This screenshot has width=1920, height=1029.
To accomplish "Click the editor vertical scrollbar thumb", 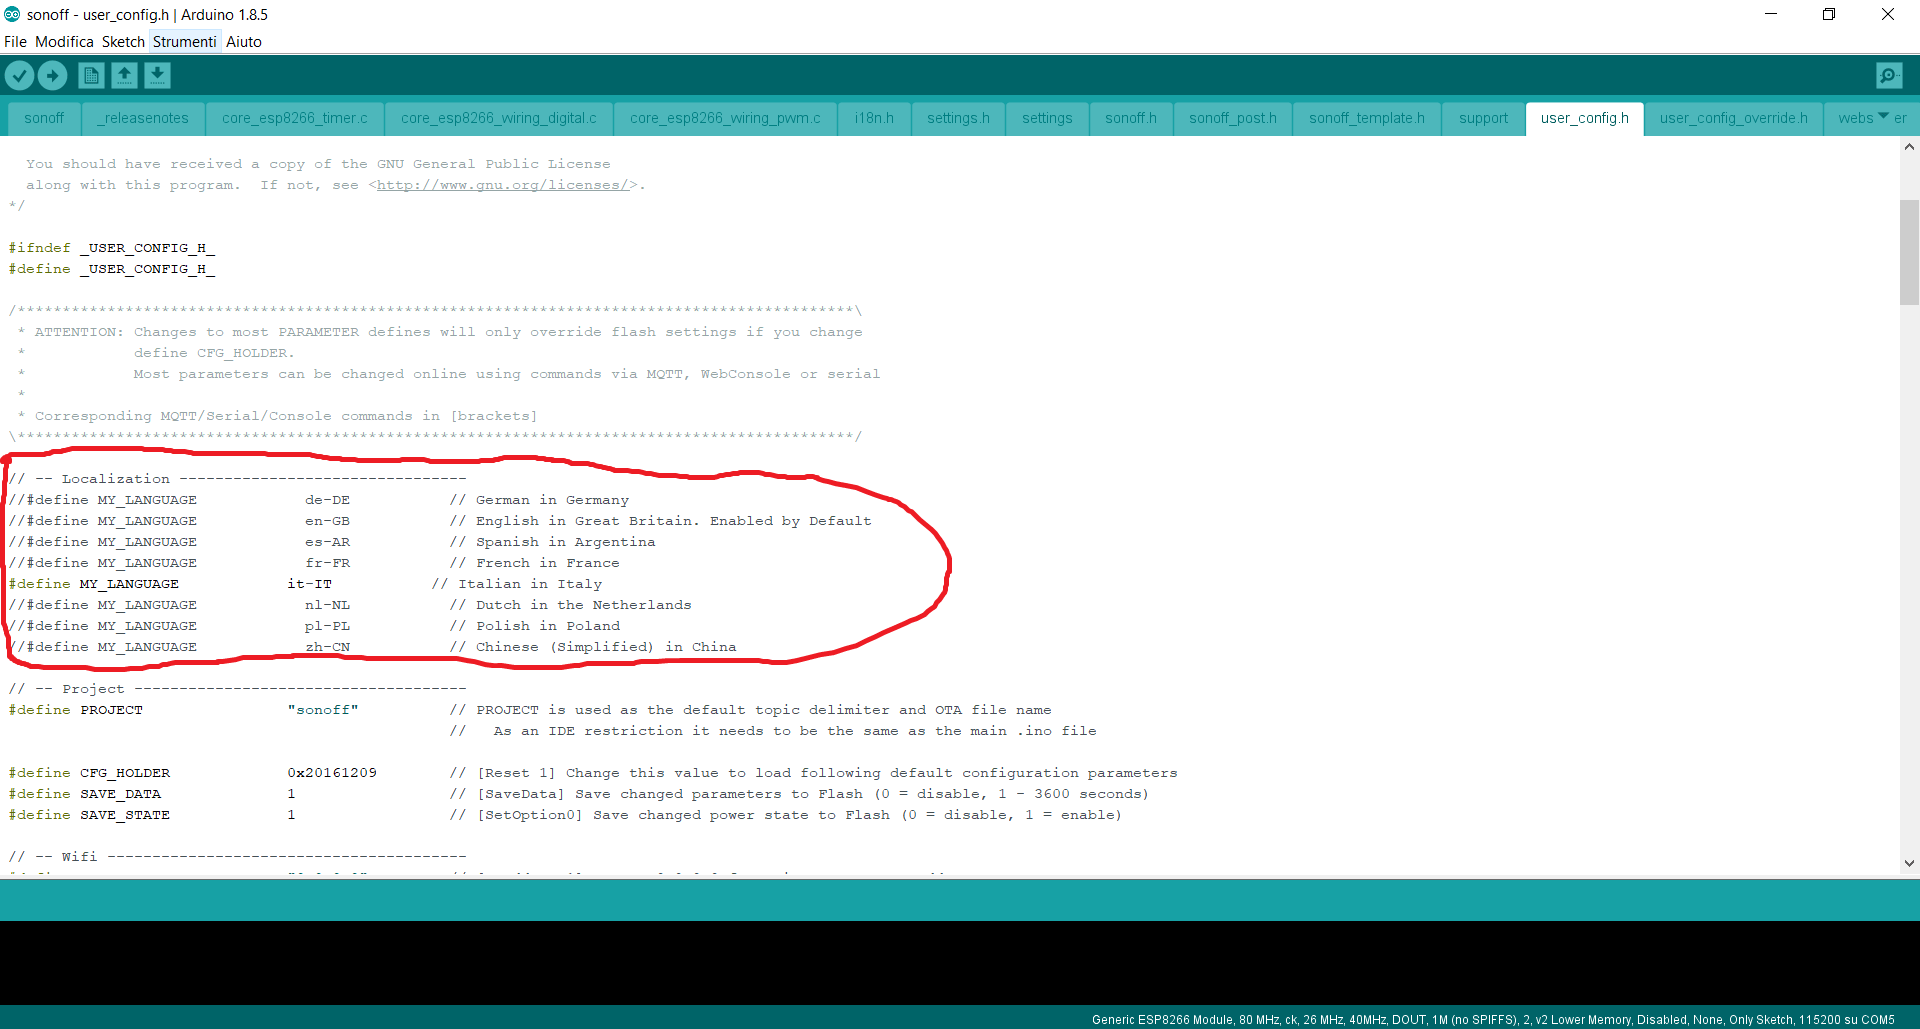I will pyautogui.click(x=1909, y=252).
